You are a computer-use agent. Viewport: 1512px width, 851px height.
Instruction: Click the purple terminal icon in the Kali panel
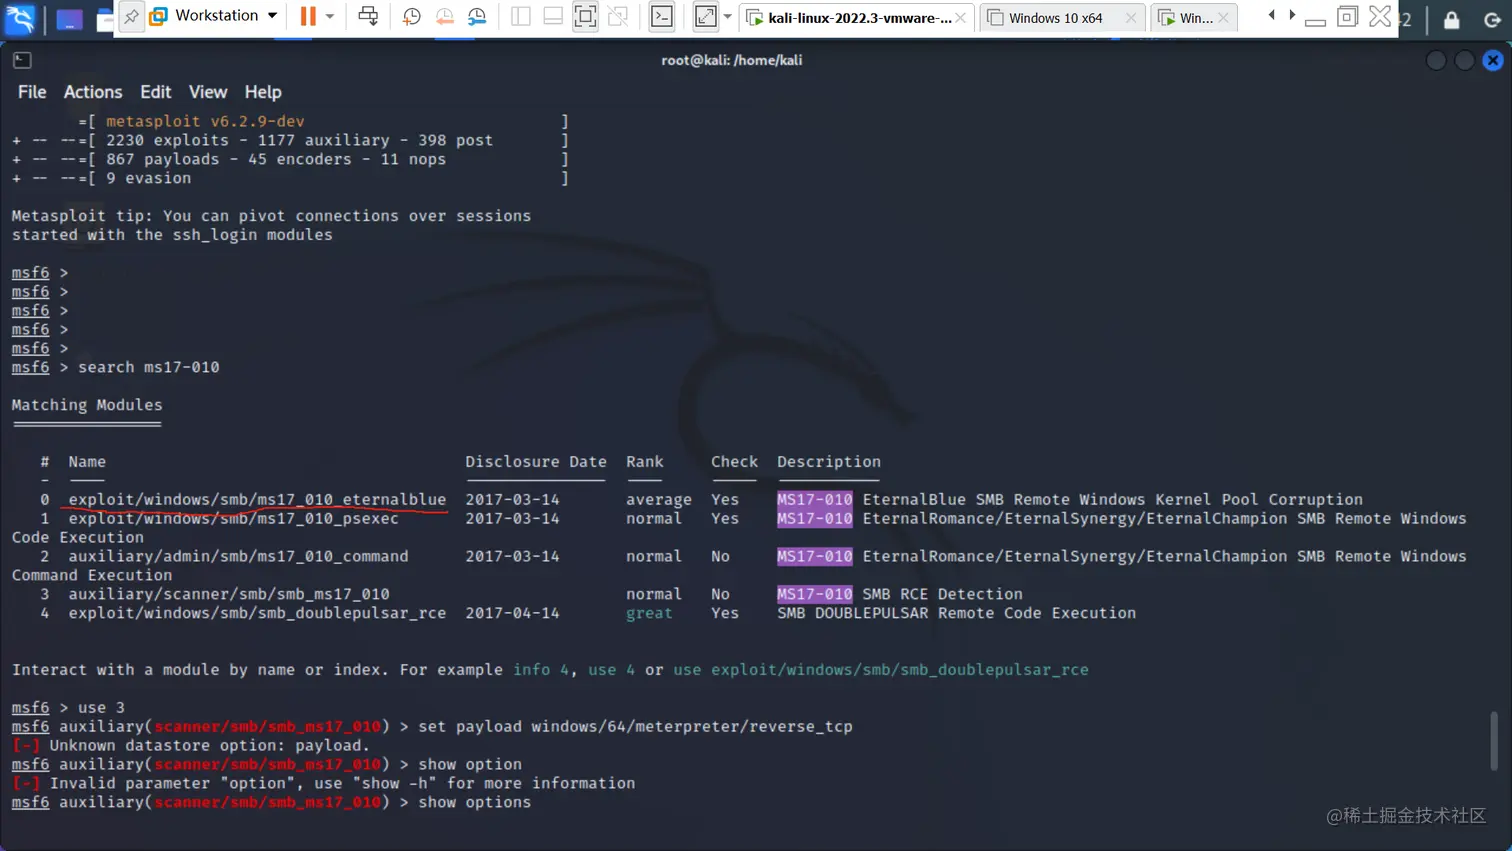[x=69, y=19]
